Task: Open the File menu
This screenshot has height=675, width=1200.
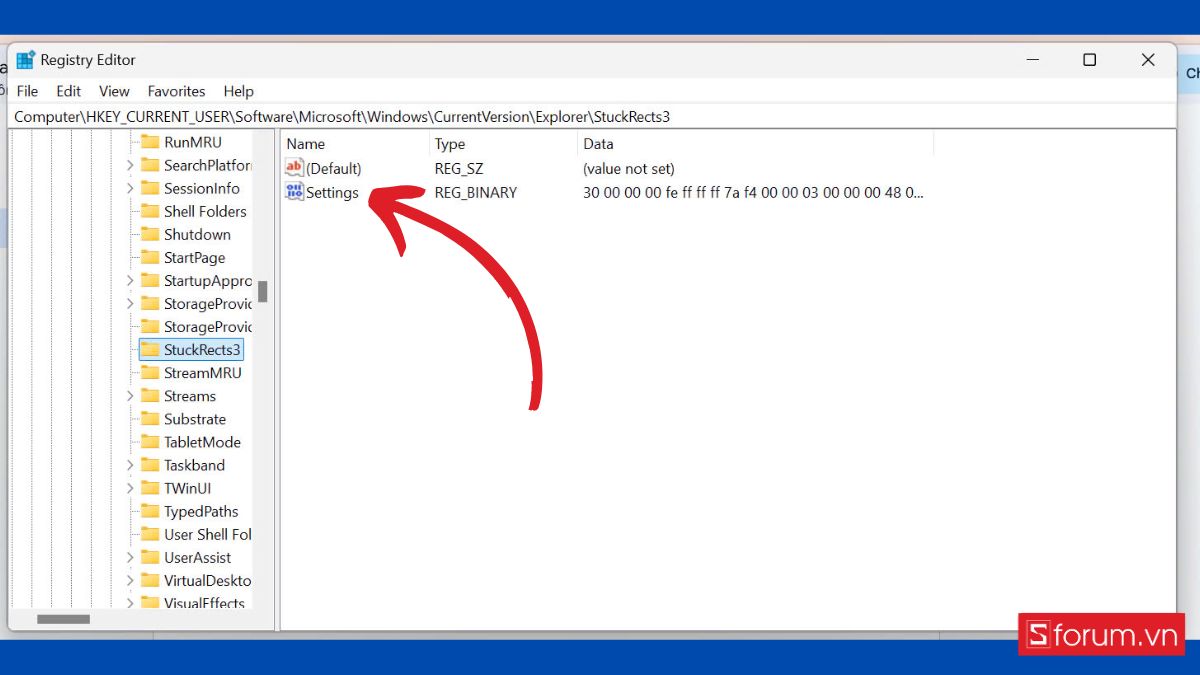Action: click(27, 91)
